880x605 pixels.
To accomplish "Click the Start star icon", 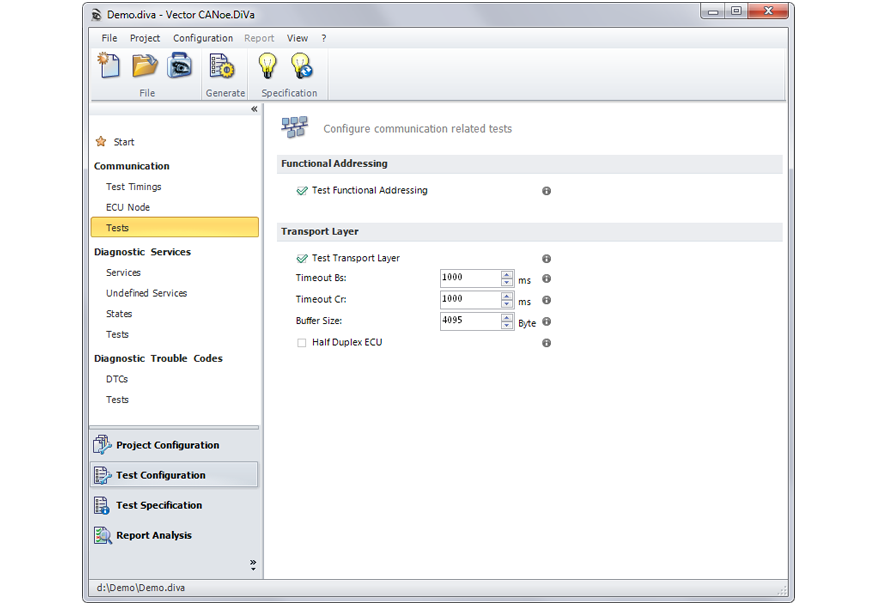I will [101, 141].
